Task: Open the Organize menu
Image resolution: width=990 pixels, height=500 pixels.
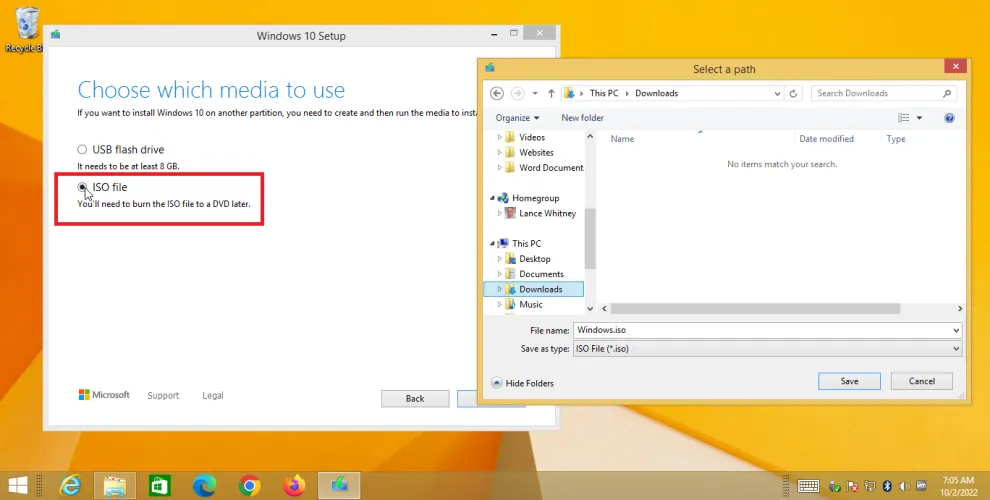Action: [517, 118]
